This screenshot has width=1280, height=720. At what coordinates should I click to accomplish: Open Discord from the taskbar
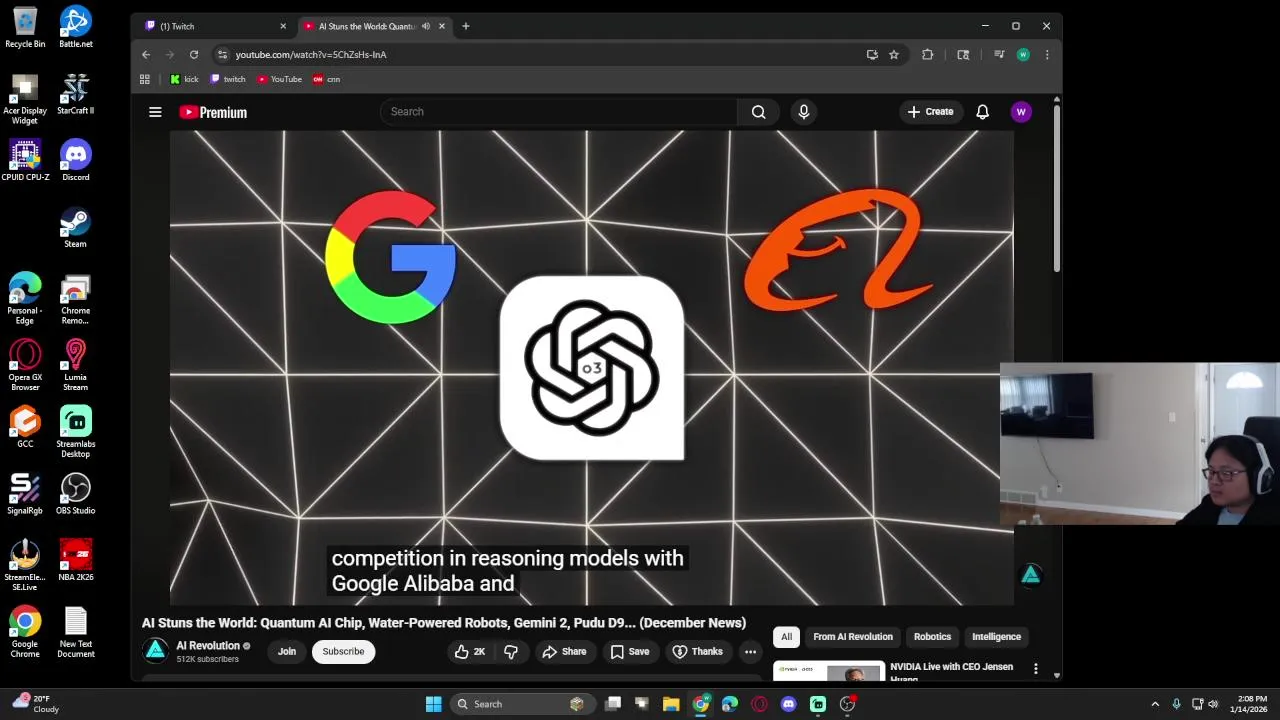click(788, 704)
